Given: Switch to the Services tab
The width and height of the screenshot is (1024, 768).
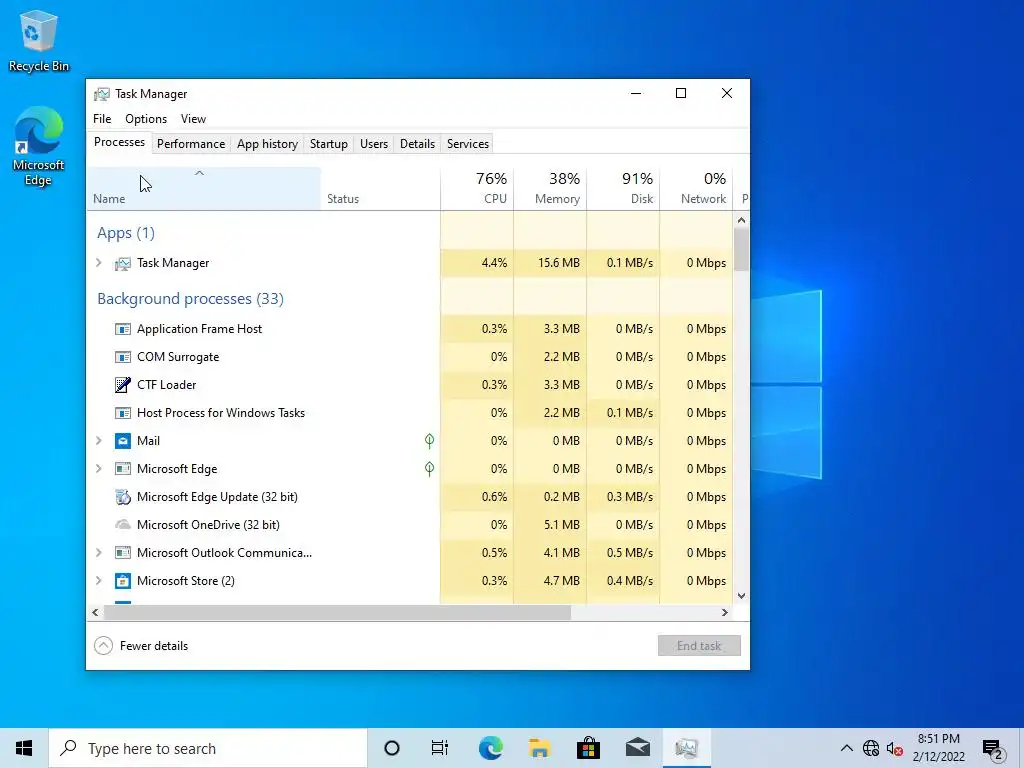Looking at the screenshot, I should click(x=468, y=144).
